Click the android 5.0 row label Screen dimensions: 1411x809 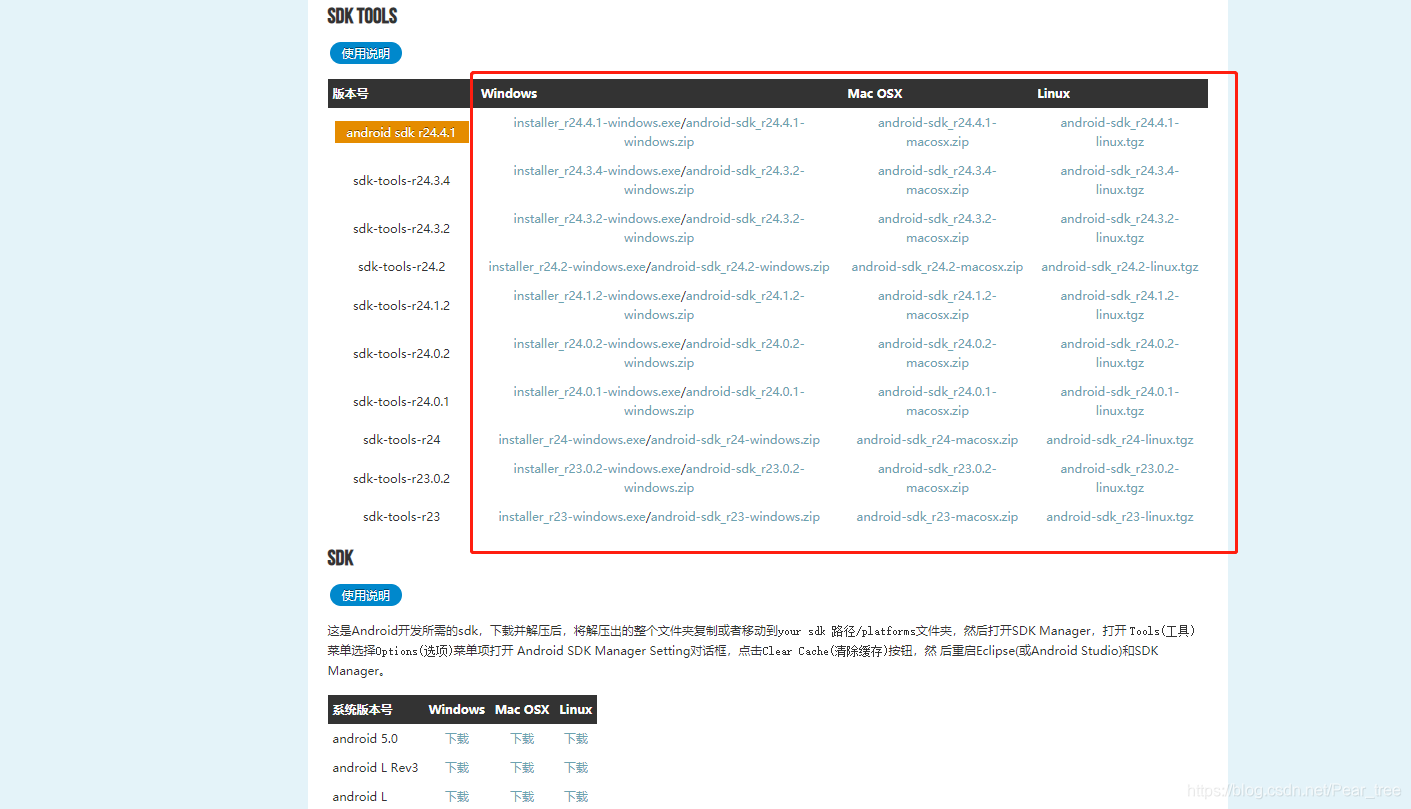365,738
